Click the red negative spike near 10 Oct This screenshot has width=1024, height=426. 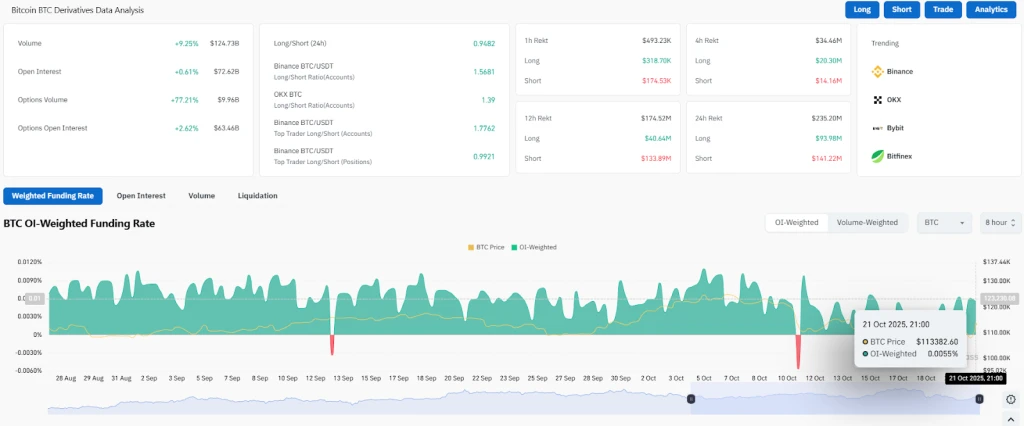[798, 352]
